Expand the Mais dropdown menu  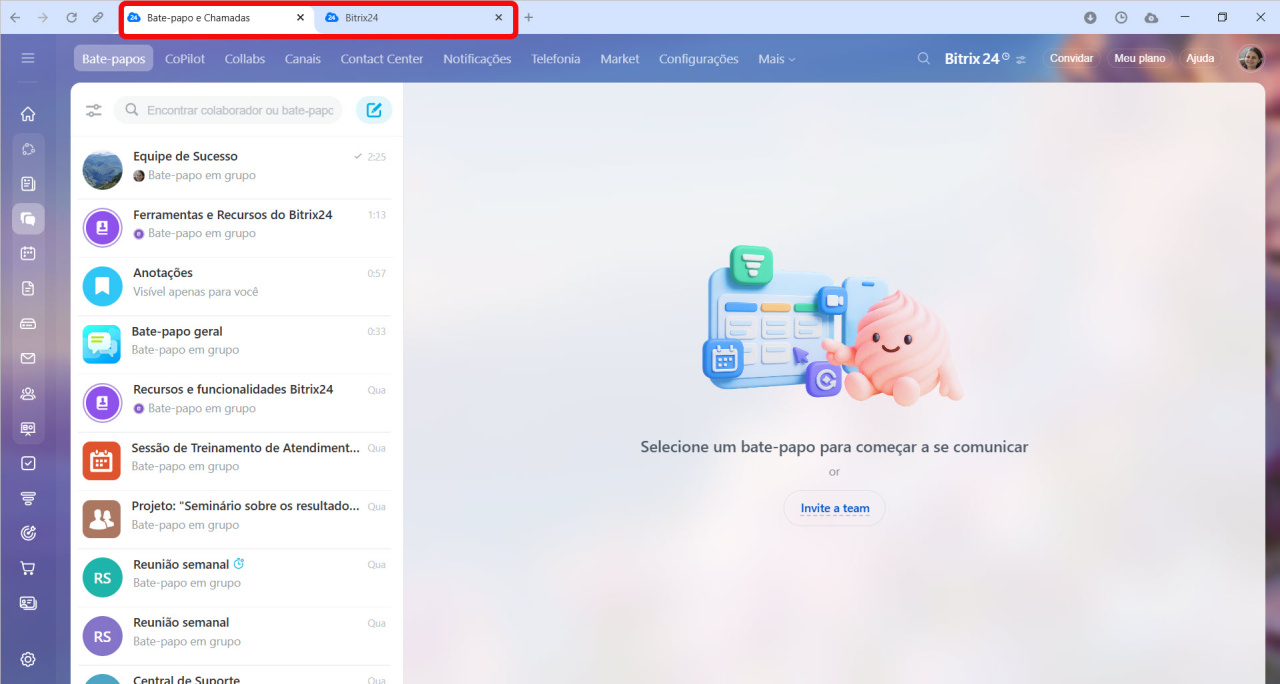(x=777, y=59)
